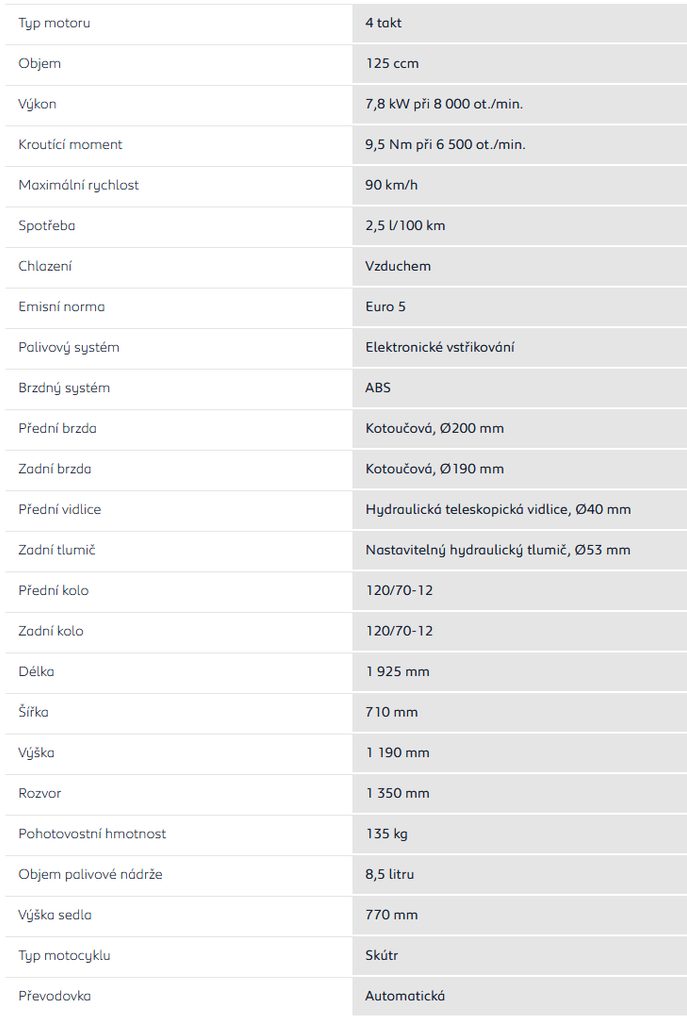
Task: Click the "Přední brzda" label
Action: coord(58,428)
